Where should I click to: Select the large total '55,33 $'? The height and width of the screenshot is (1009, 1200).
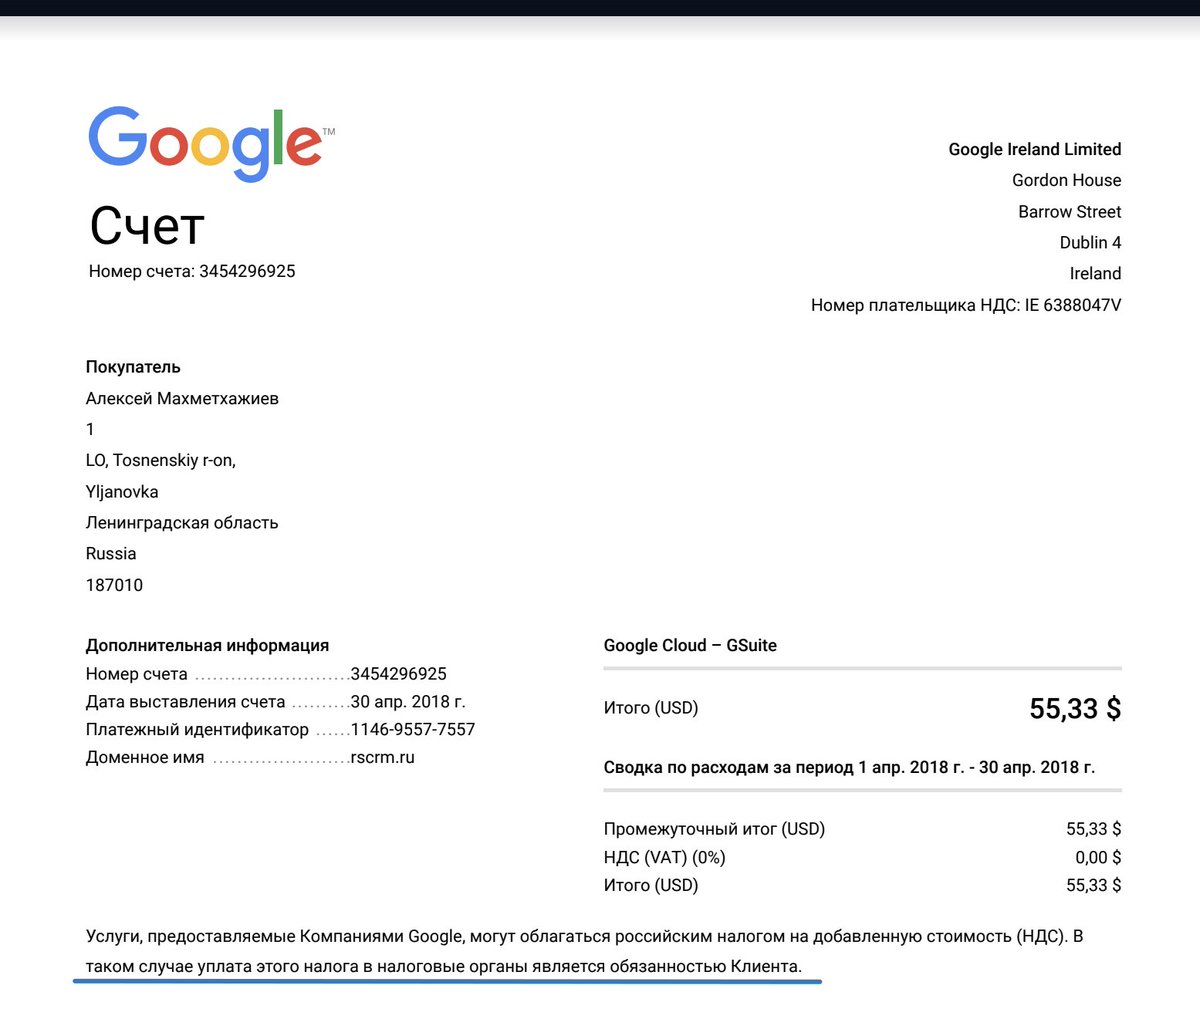pos(1075,709)
